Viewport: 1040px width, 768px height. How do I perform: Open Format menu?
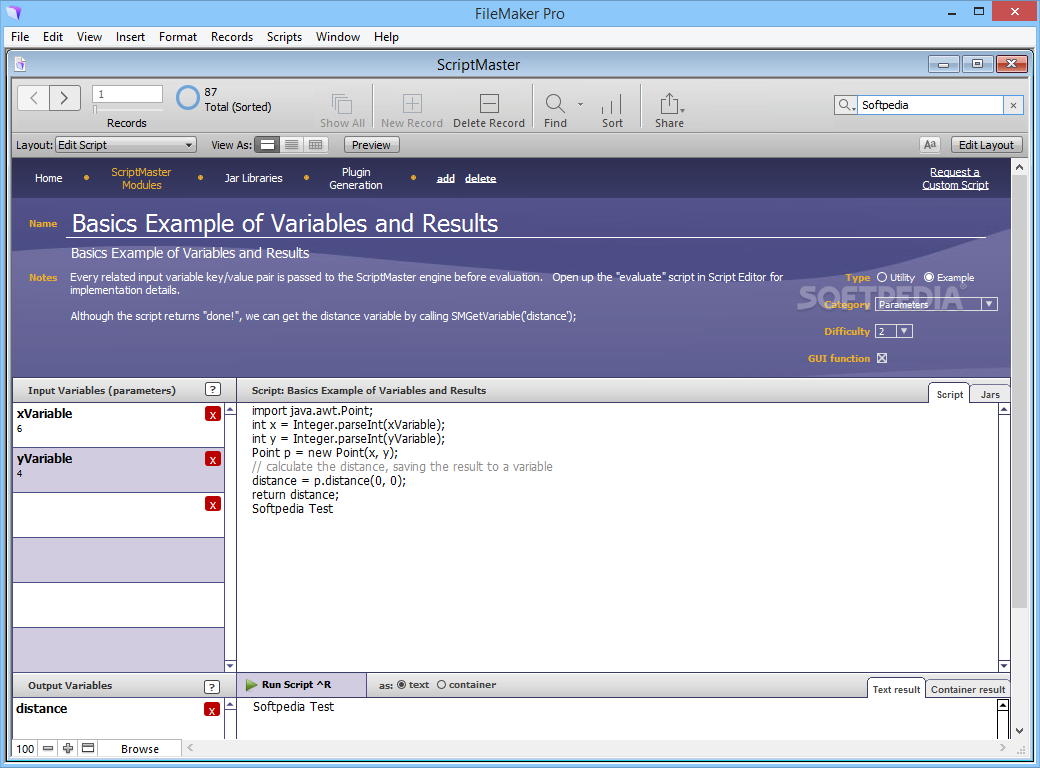tap(177, 36)
